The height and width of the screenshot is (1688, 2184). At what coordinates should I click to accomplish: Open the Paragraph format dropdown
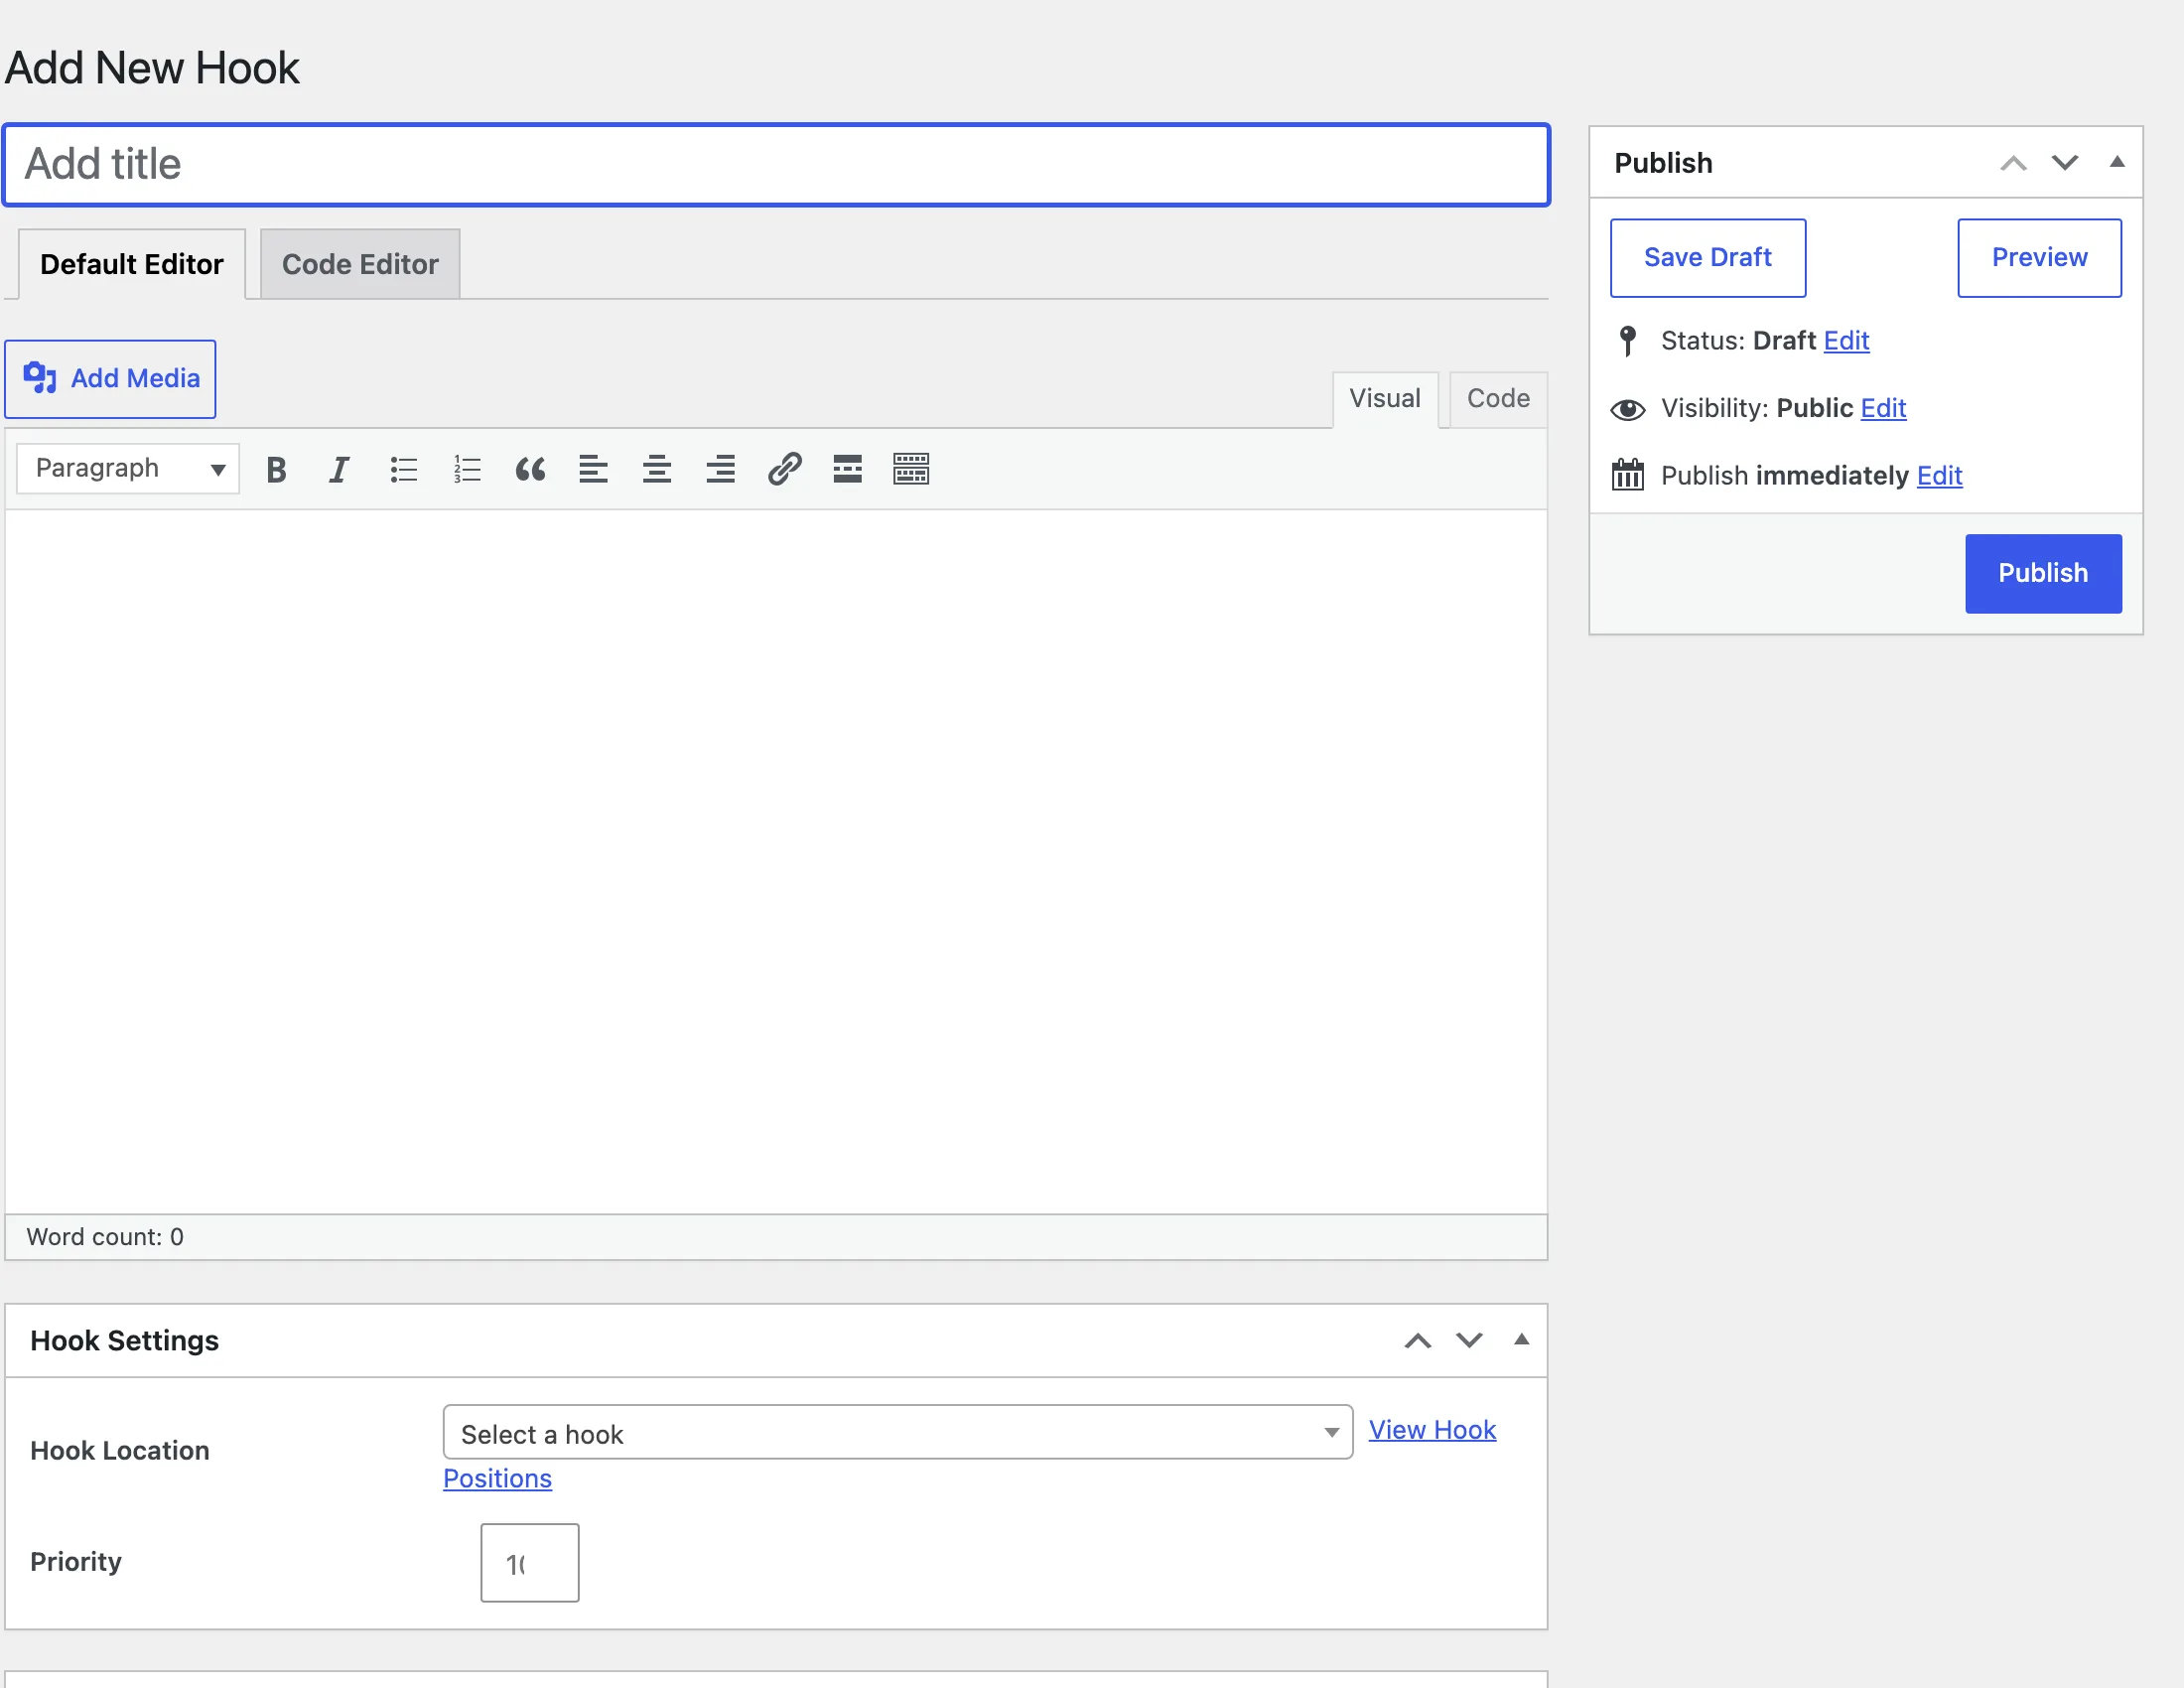tap(128, 469)
